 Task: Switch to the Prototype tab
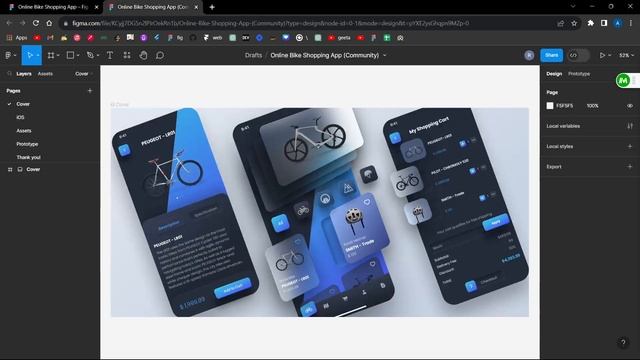(x=579, y=74)
